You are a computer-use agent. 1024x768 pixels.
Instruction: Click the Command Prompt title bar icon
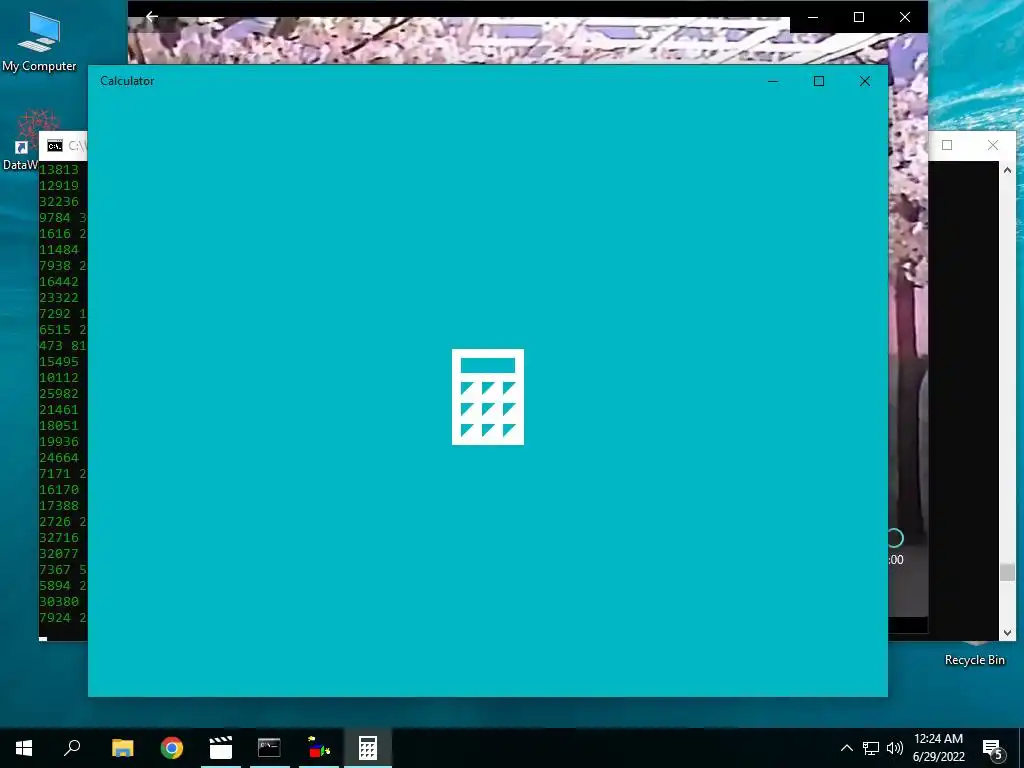55,146
